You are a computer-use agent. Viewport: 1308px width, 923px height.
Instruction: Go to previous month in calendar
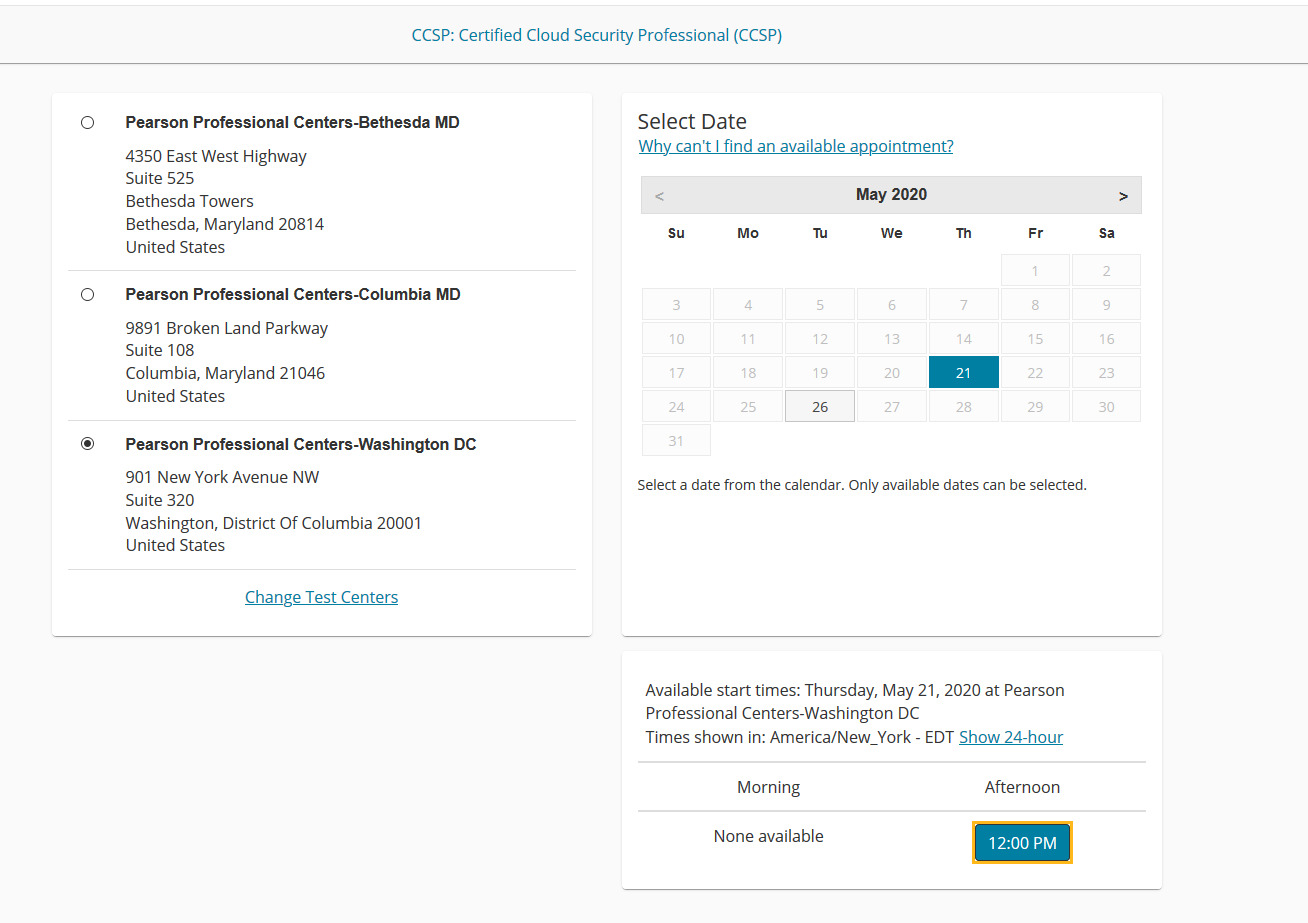click(x=659, y=196)
